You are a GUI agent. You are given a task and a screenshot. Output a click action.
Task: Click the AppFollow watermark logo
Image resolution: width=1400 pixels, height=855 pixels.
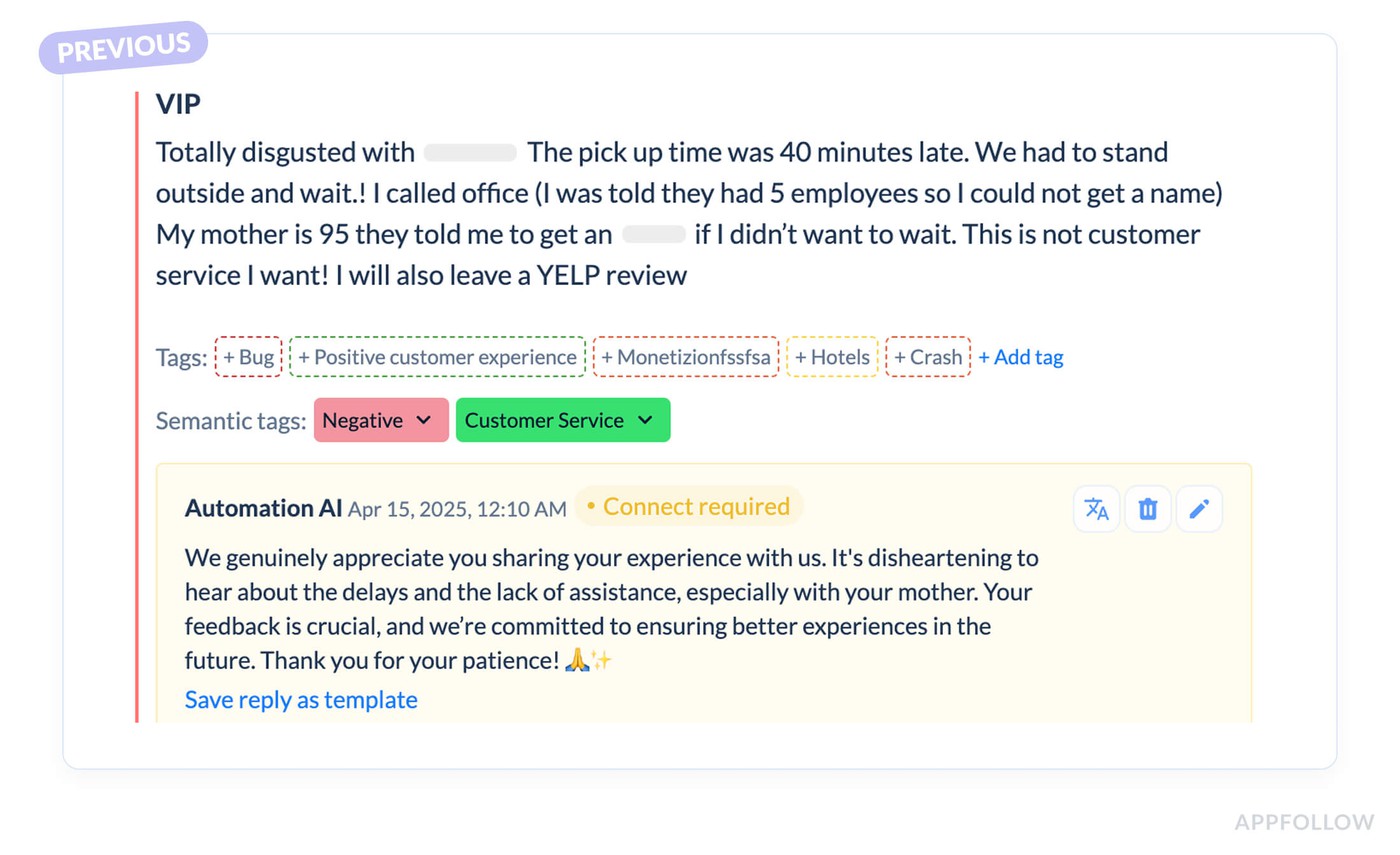click(1304, 822)
